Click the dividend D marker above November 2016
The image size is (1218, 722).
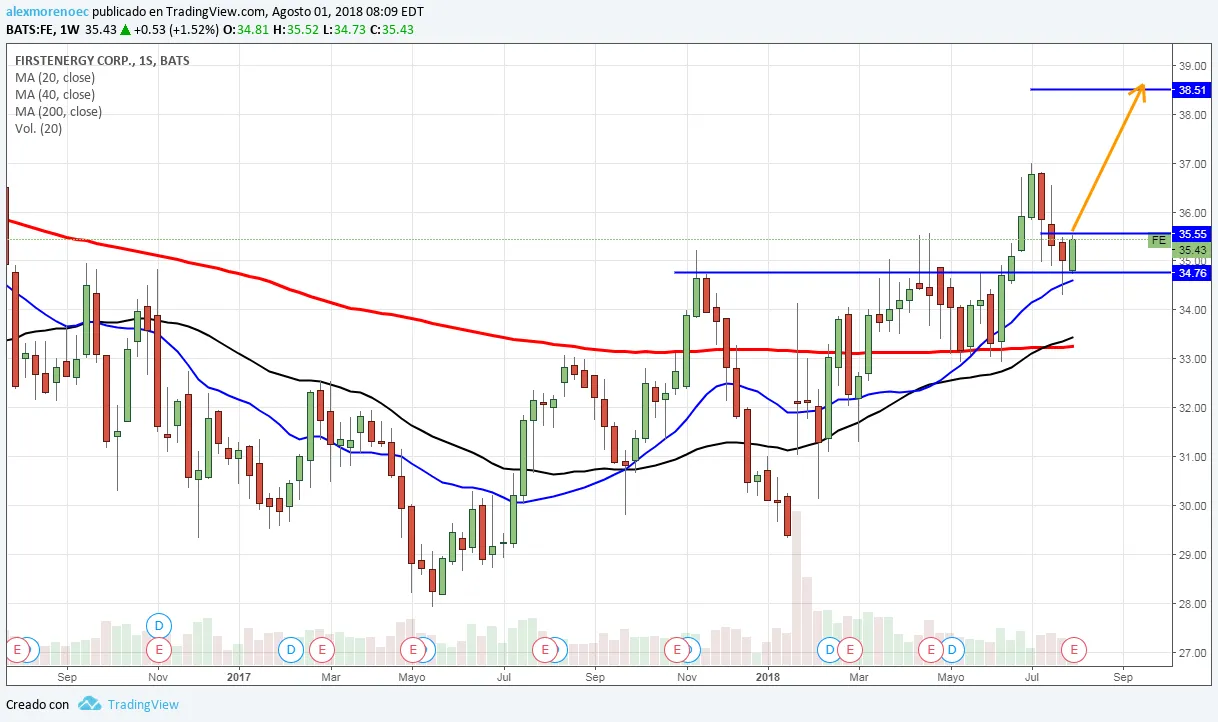[x=158, y=625]
